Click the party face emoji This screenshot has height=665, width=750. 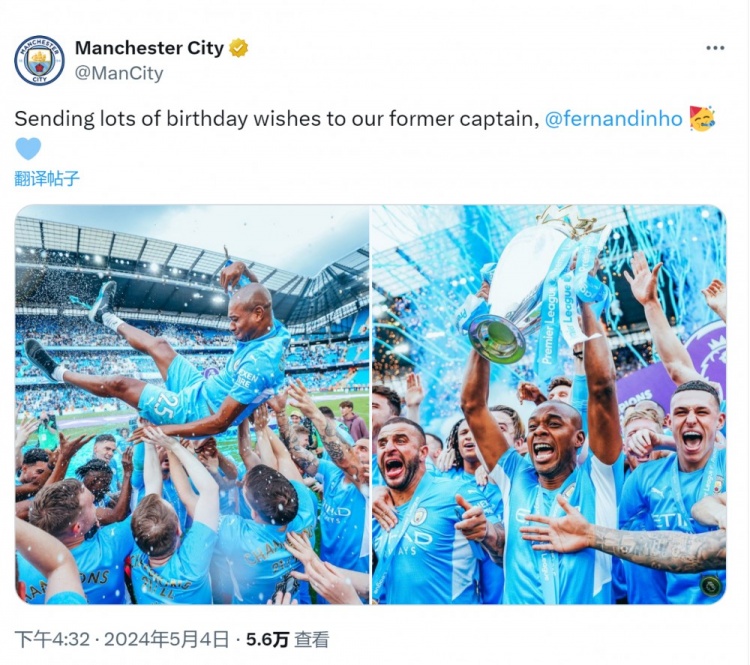702,119
